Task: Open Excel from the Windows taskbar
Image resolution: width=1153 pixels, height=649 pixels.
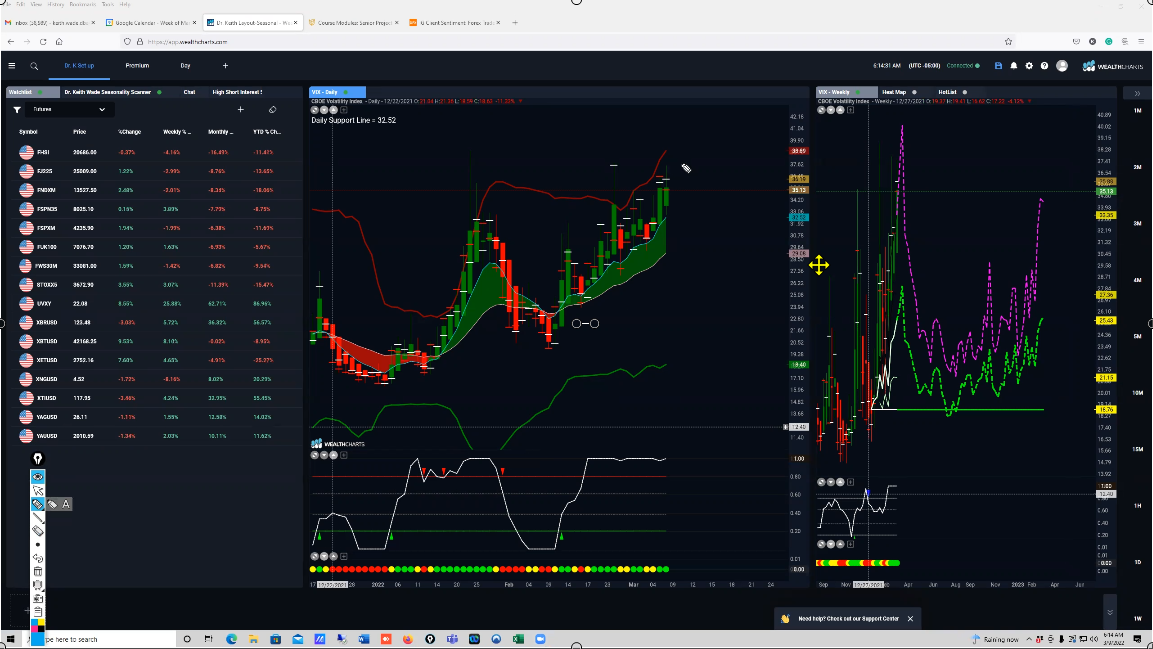Action: (x=518, y=639)
